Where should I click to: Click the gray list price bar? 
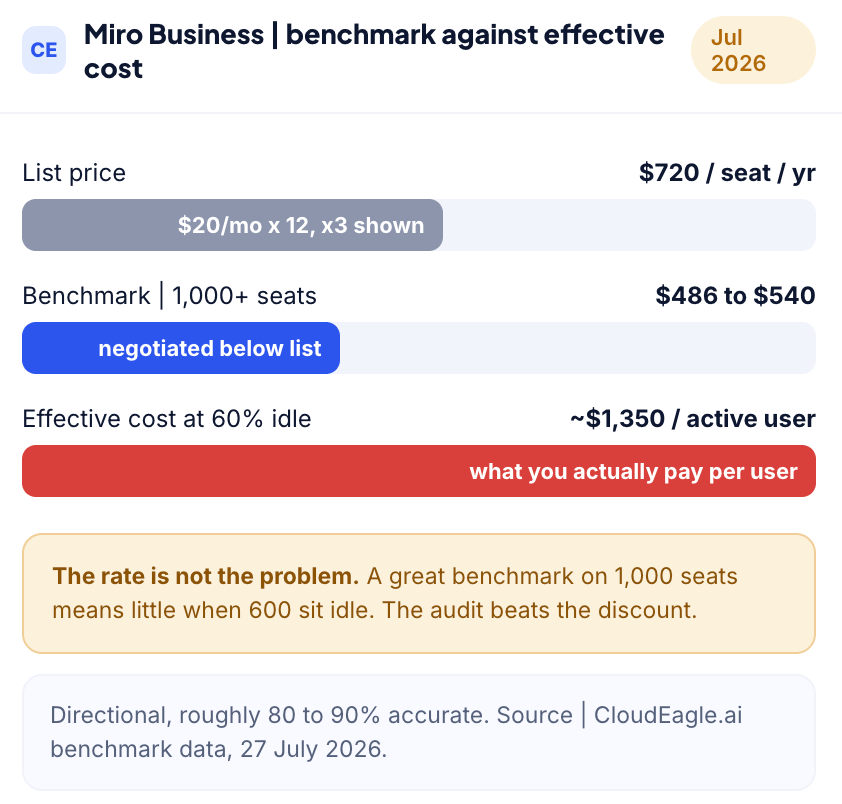point(233,225)
